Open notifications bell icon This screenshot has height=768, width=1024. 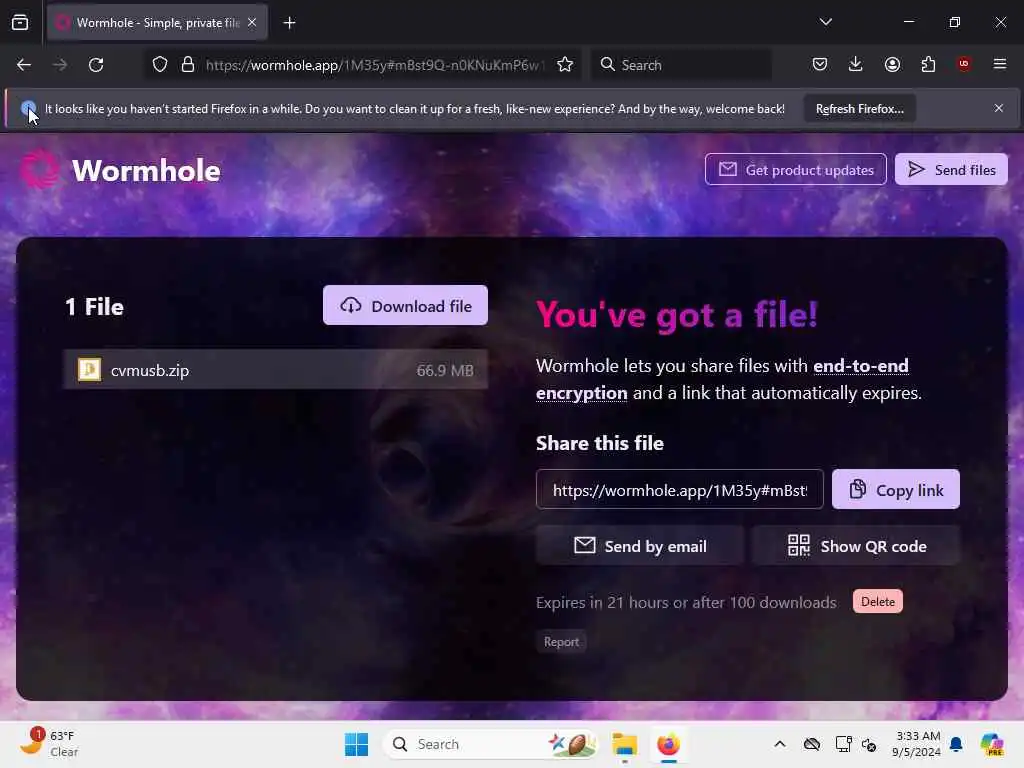[x=956, y=744]
